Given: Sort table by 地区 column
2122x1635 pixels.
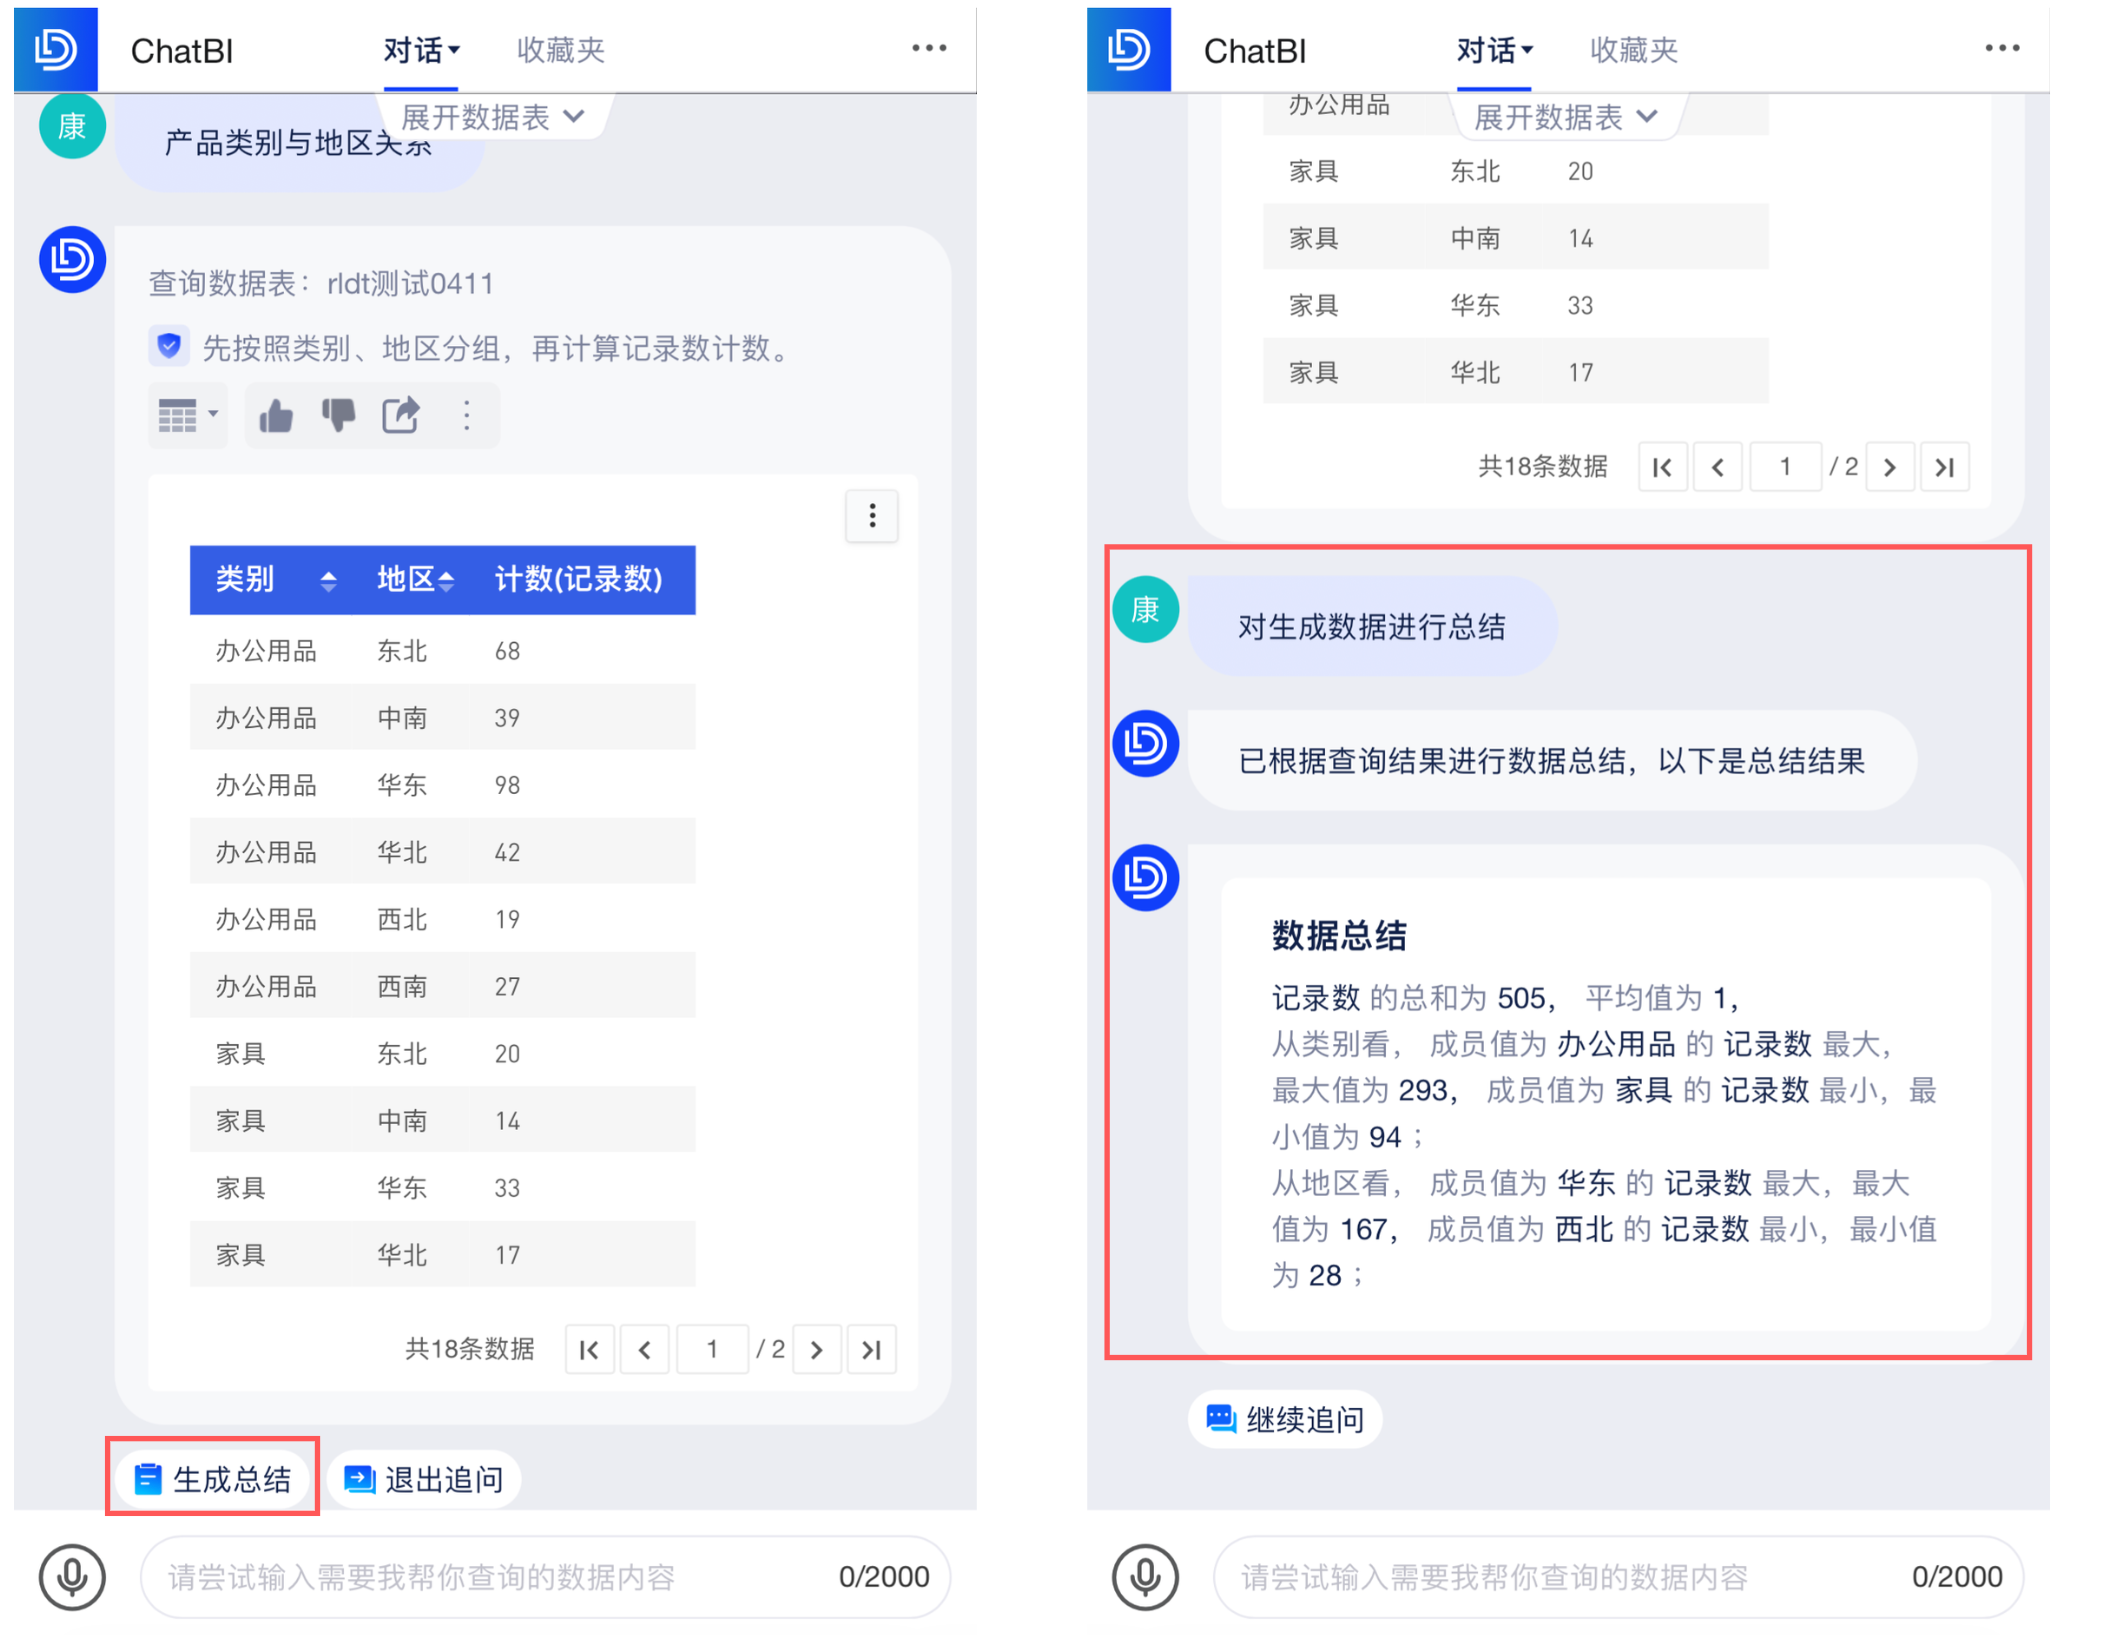Looking at the screenshot, I should pos(446,580).
